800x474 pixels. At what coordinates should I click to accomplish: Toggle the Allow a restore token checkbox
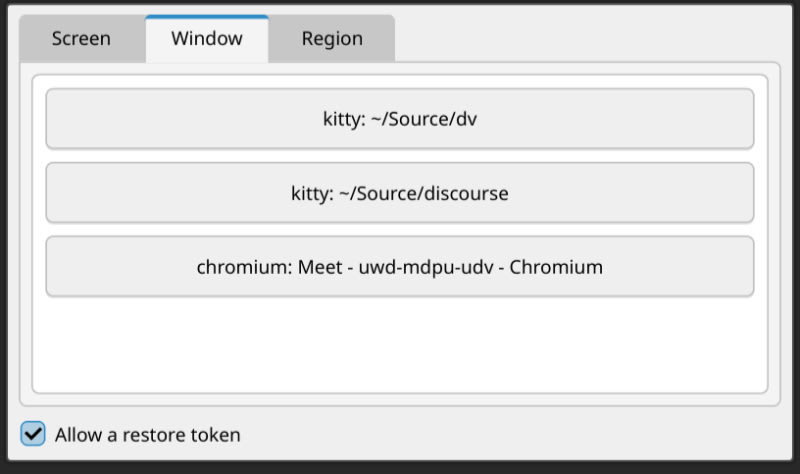[x=34, y=434]
